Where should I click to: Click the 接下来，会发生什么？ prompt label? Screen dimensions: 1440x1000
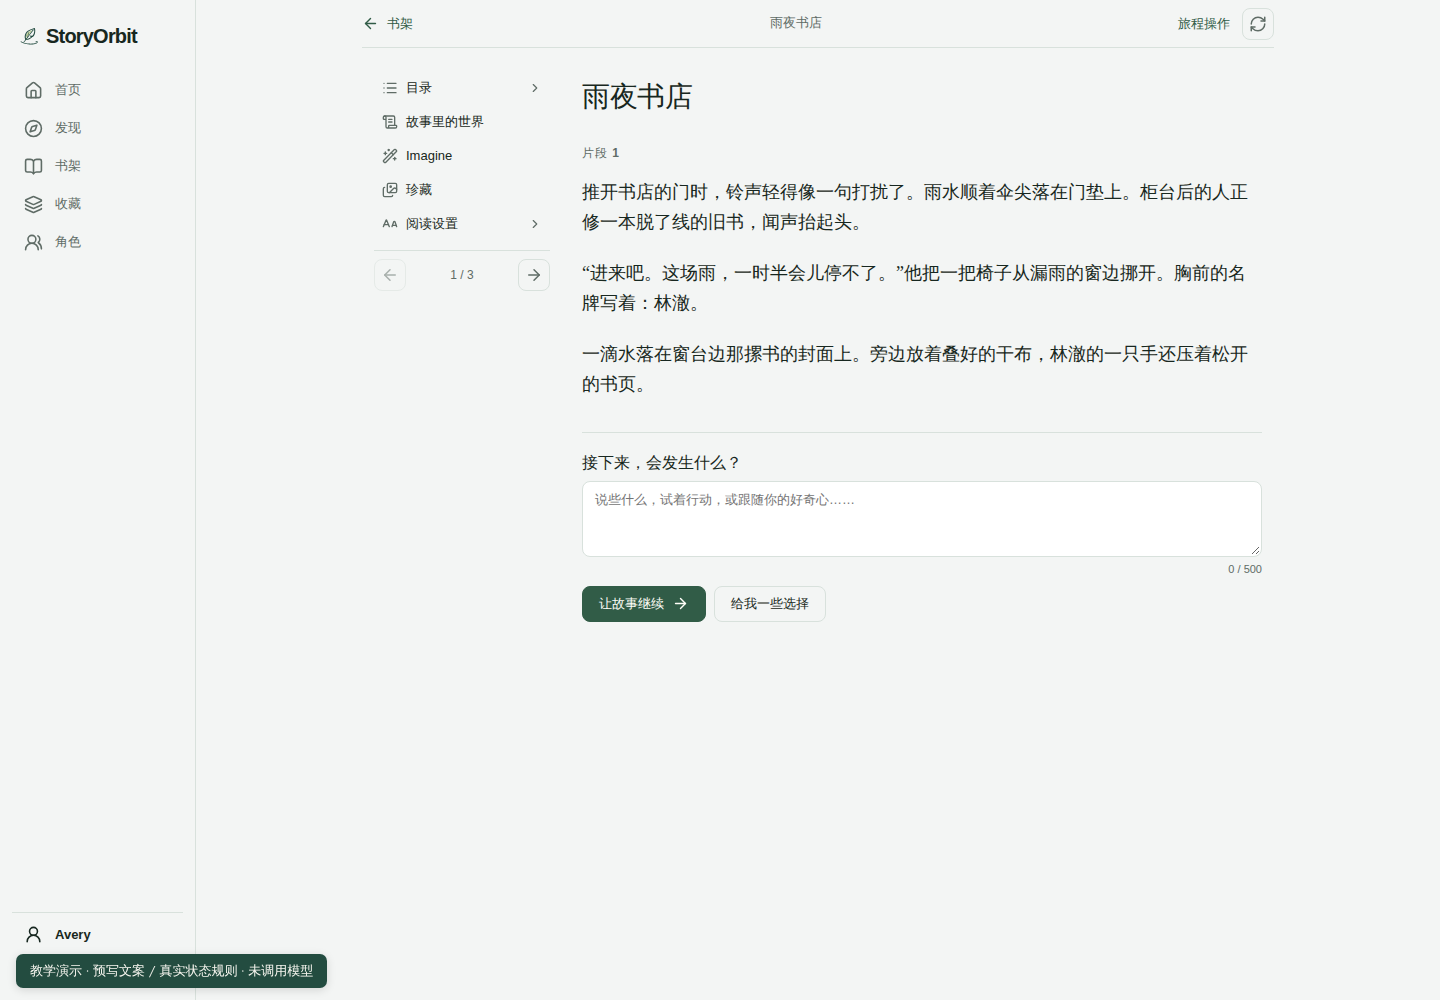pyautogui.click(x=662, y=463)
